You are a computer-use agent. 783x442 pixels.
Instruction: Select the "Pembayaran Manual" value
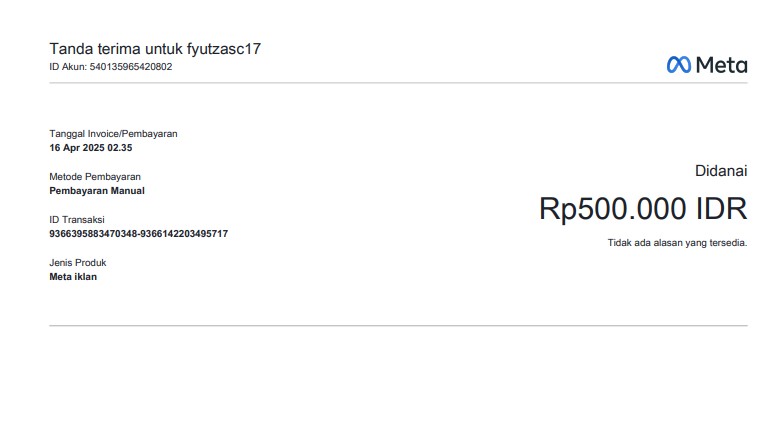coord(97,190)
